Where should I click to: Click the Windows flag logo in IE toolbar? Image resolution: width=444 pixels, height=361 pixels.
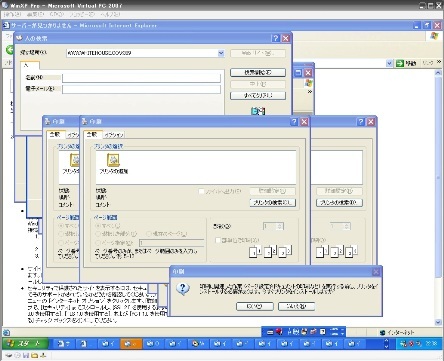tap(434, 36)
